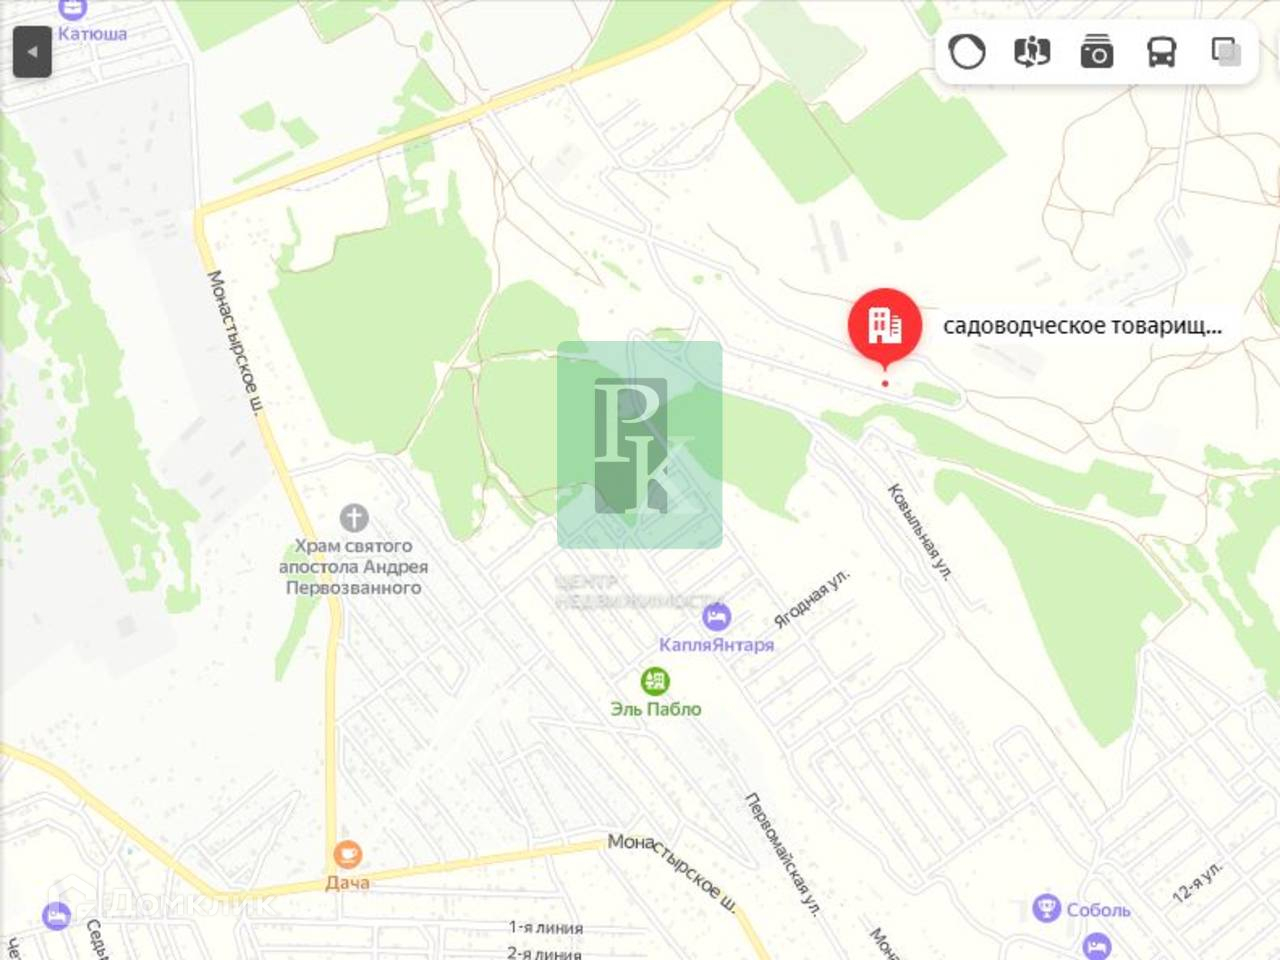The height and width of the screenshot is (960, 1280).
Task: Click the КапляЯнтаря hotel icon
Action: pyautogui.click(x=716, y=616)
